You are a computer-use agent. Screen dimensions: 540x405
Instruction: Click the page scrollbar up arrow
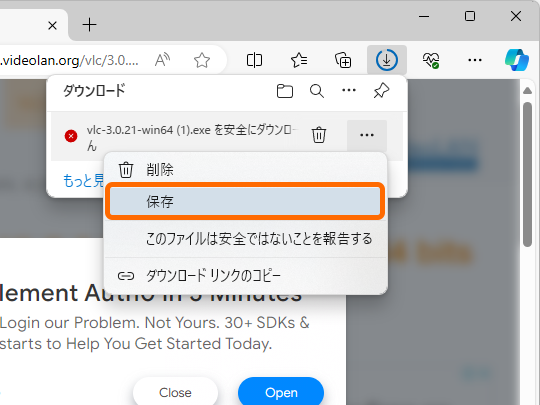(527, 91)
